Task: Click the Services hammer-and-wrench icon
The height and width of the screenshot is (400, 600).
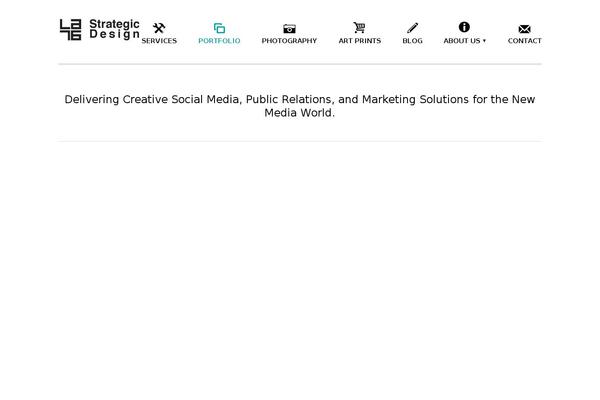Action: click(x=159, y=28)
